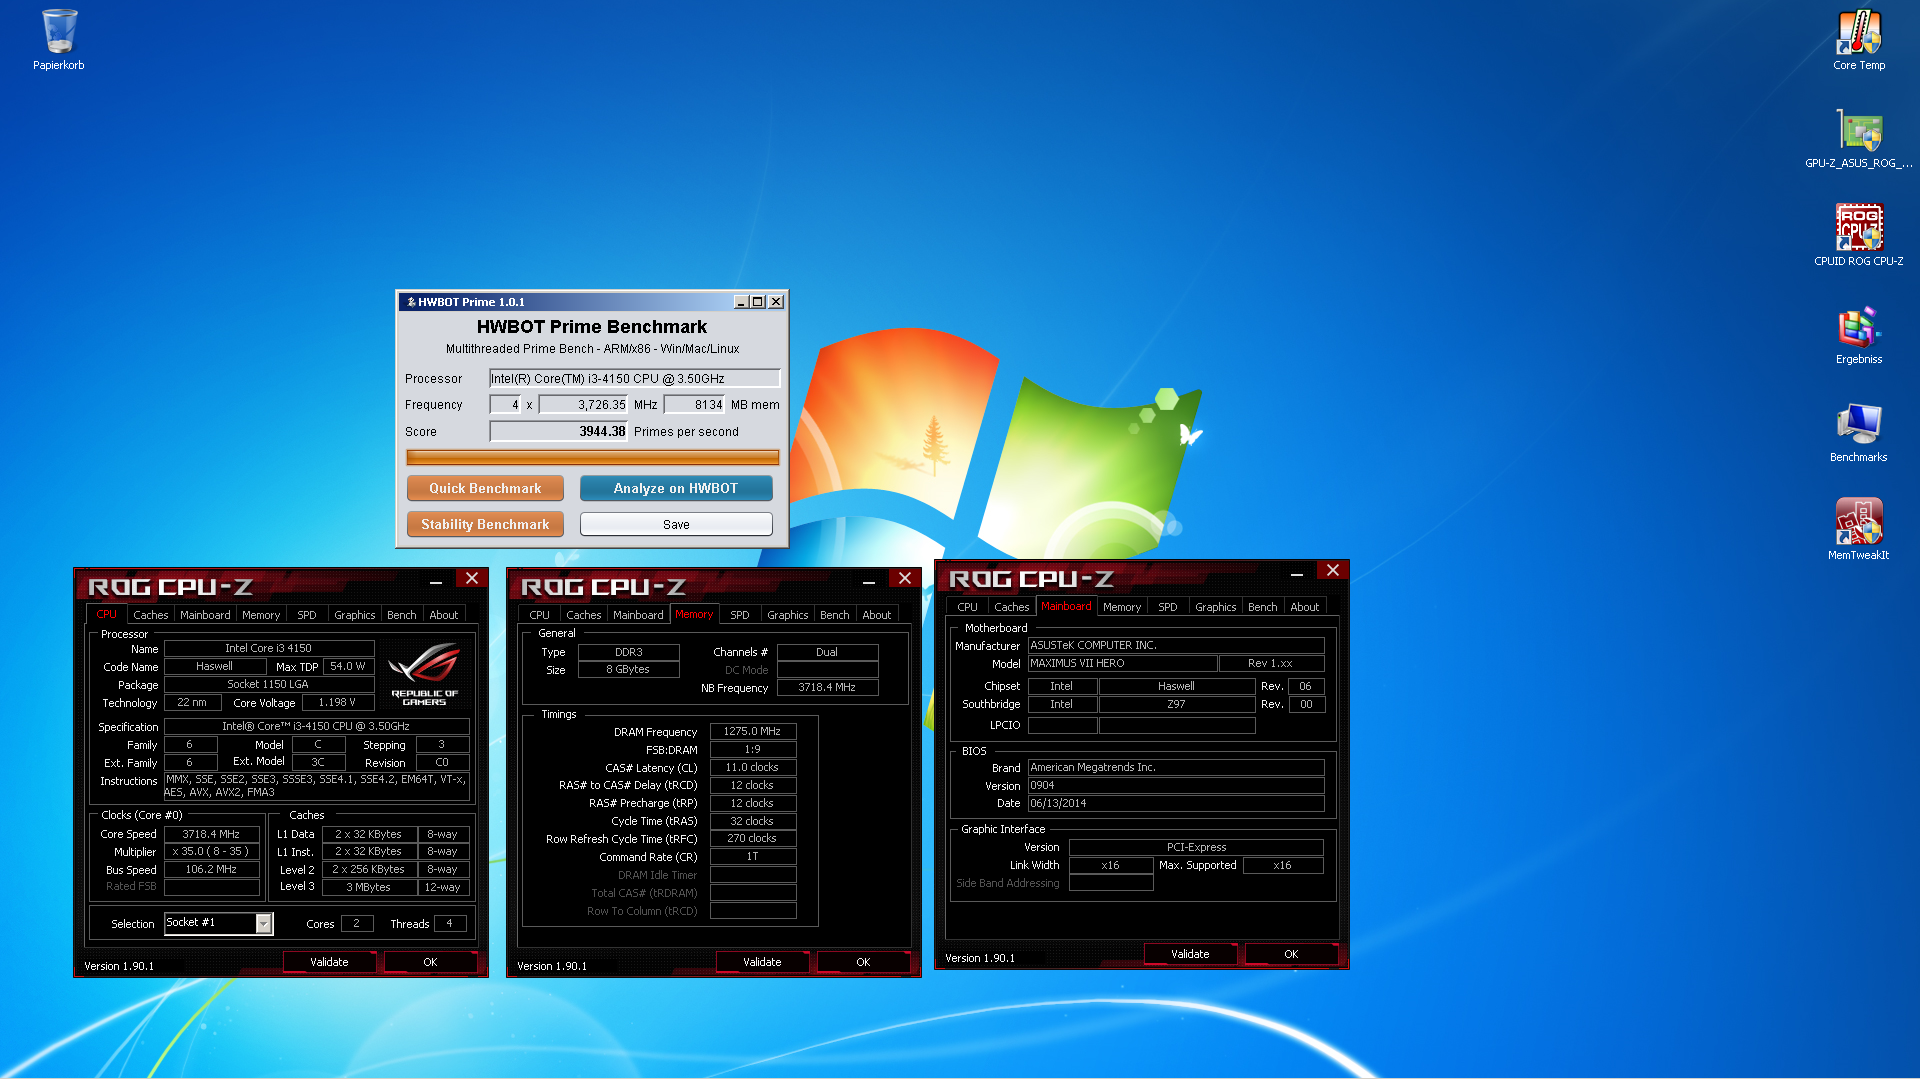Viewport: 1920px width, 1080px height.
Task: Open the MemTweakIt desktop icon
Action: (1859, 530)
